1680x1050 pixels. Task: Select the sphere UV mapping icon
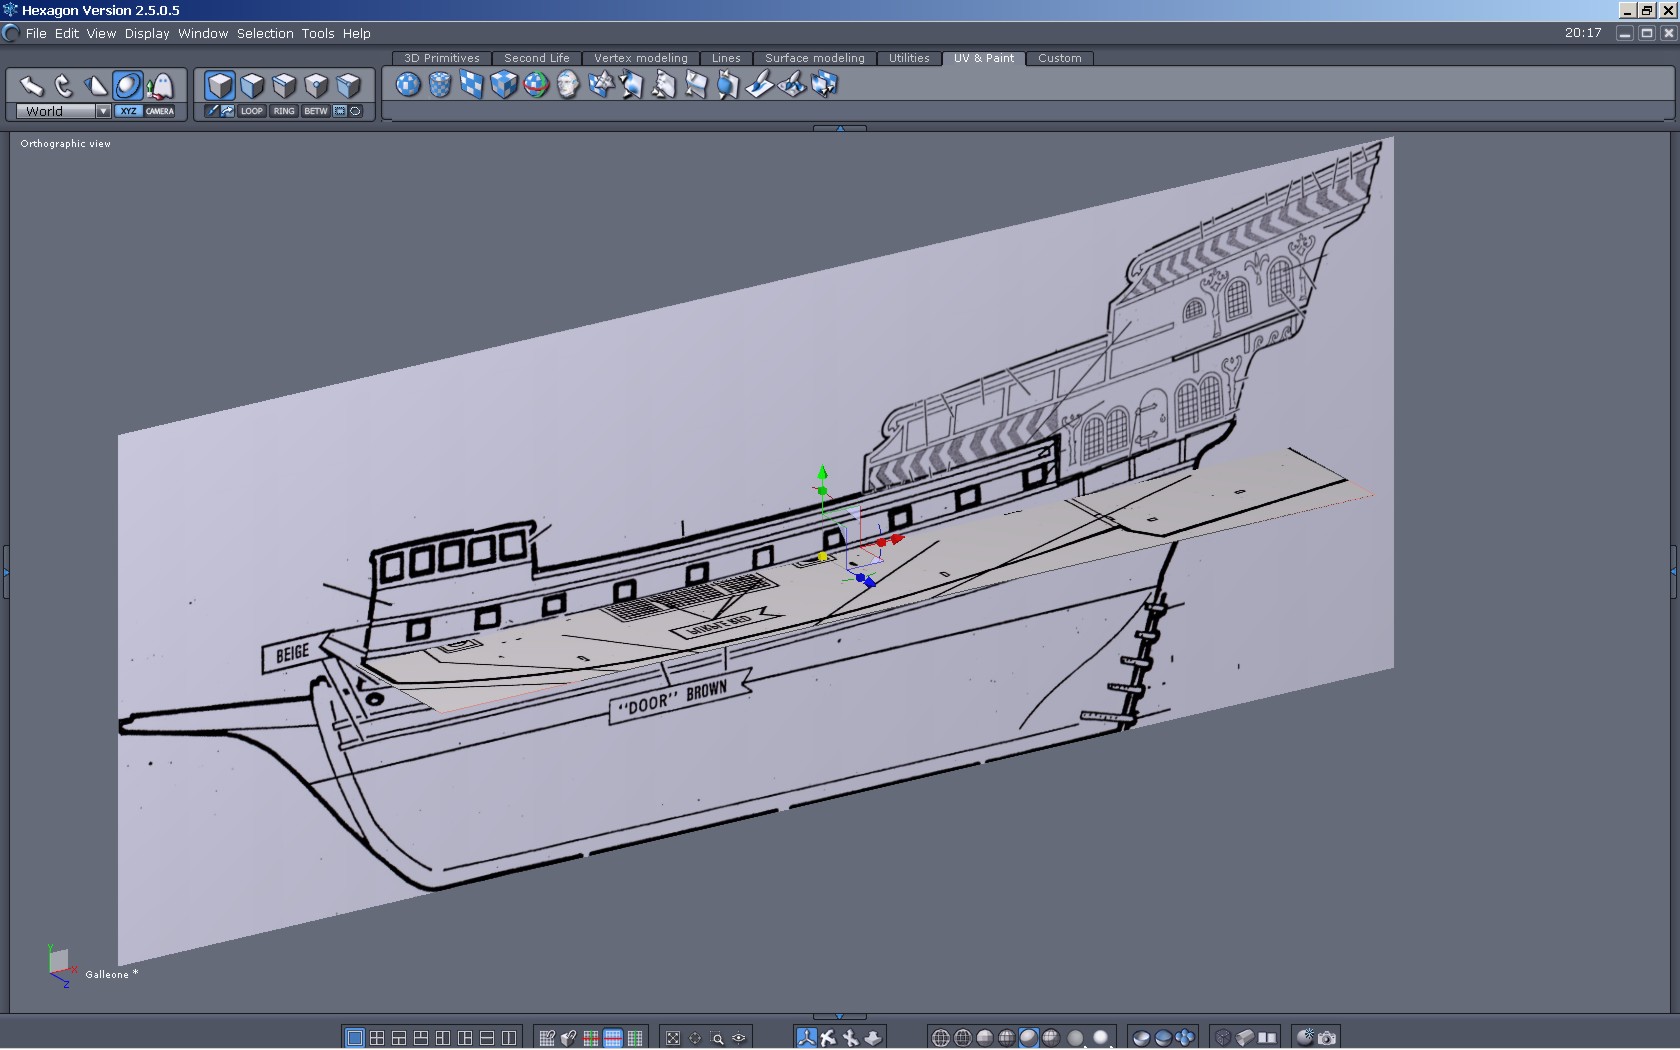[x=408, y=85]
